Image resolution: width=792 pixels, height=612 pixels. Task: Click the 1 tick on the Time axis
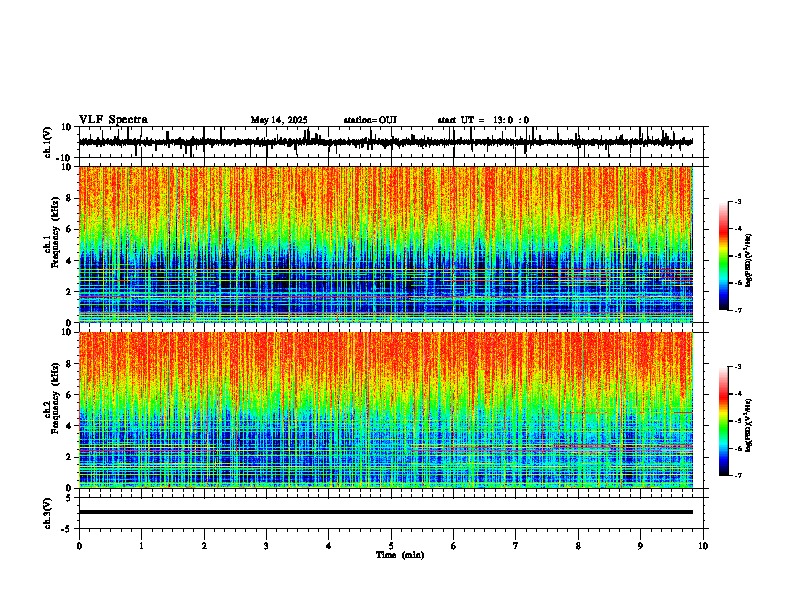(141, 546)
